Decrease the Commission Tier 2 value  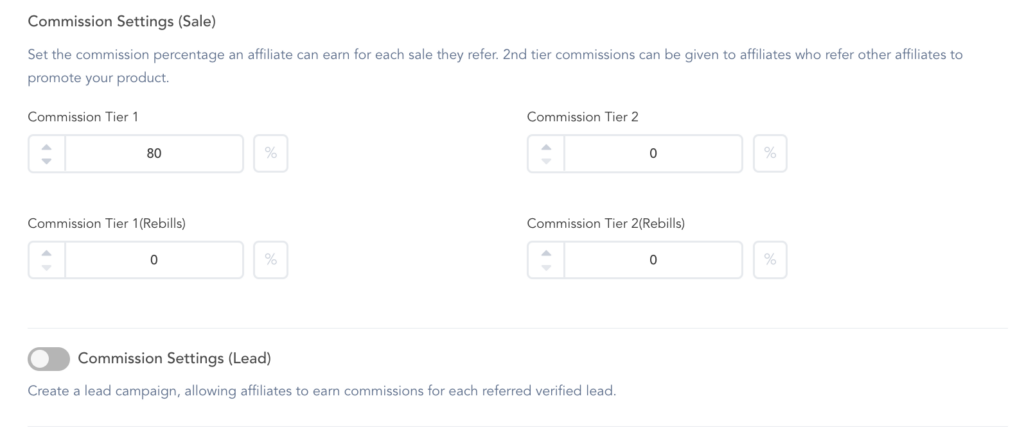(545, 160)
